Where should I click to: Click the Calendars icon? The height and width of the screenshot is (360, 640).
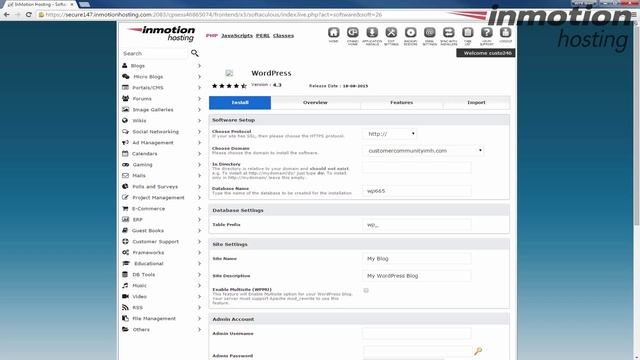click(125, 153)
